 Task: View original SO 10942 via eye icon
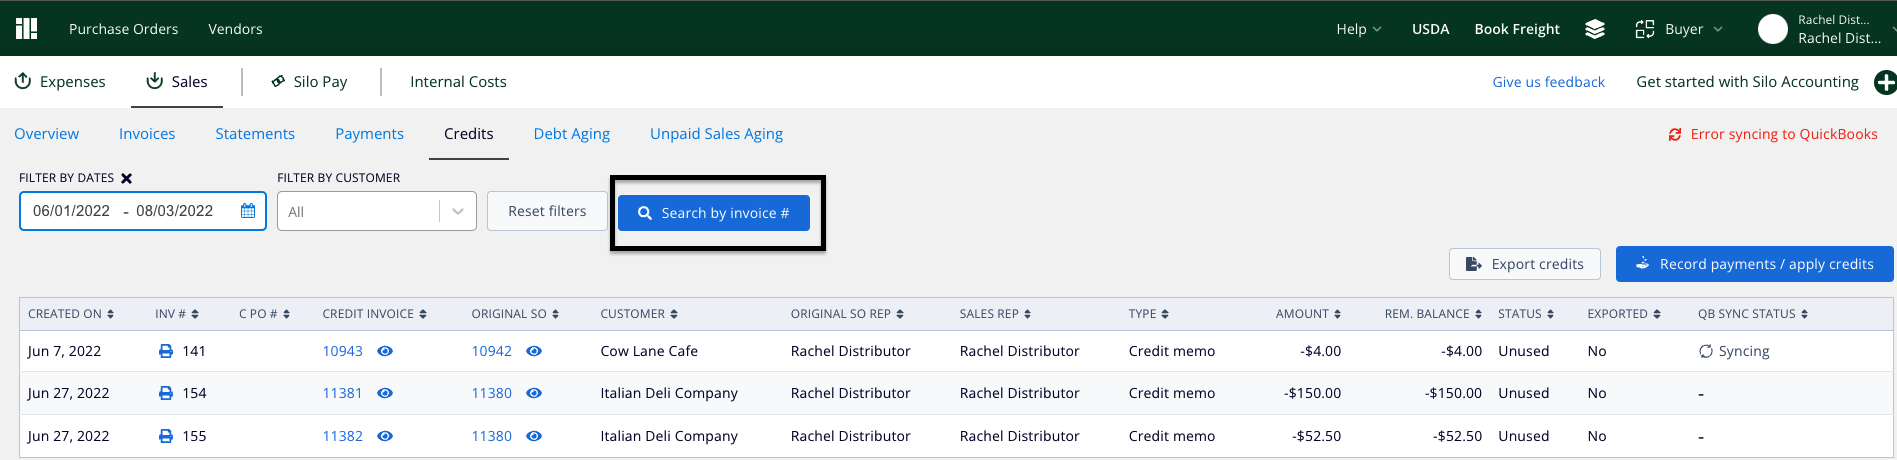coord(534,351)
